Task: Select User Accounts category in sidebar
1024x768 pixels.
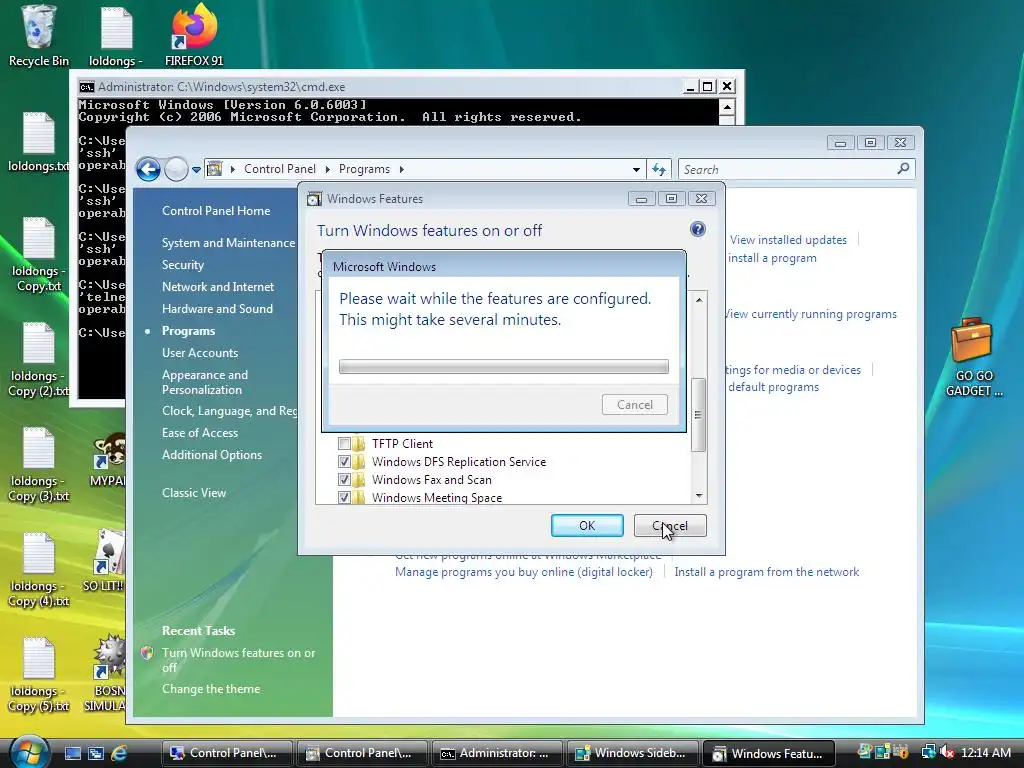Action: click(200, 353)
